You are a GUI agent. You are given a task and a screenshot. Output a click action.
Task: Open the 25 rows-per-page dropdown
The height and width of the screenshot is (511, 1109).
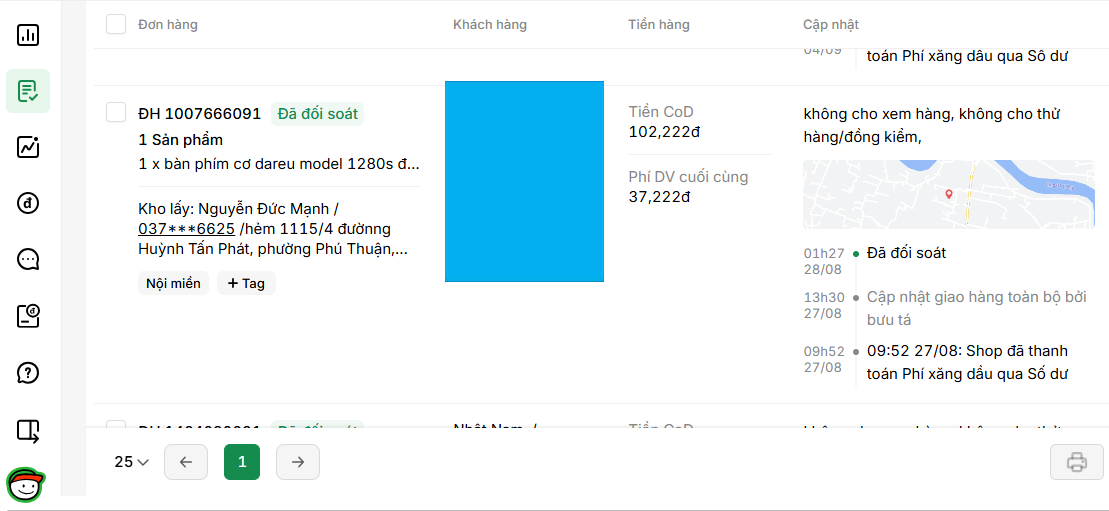tap(132, 462)
